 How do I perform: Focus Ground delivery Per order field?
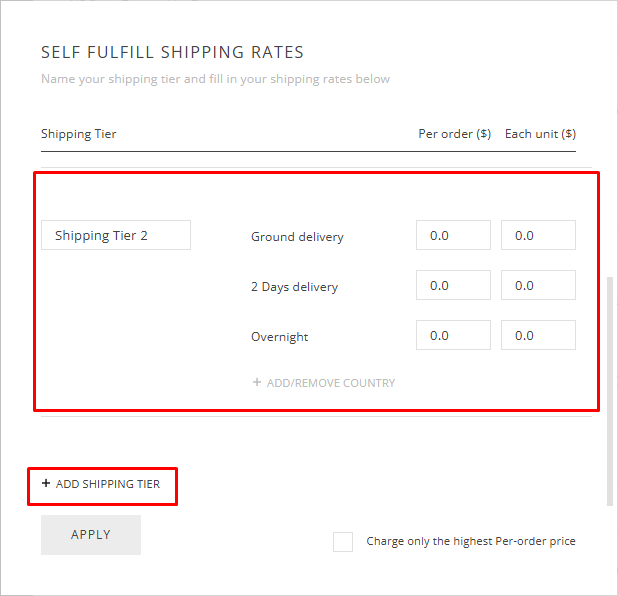click(453, 236)
